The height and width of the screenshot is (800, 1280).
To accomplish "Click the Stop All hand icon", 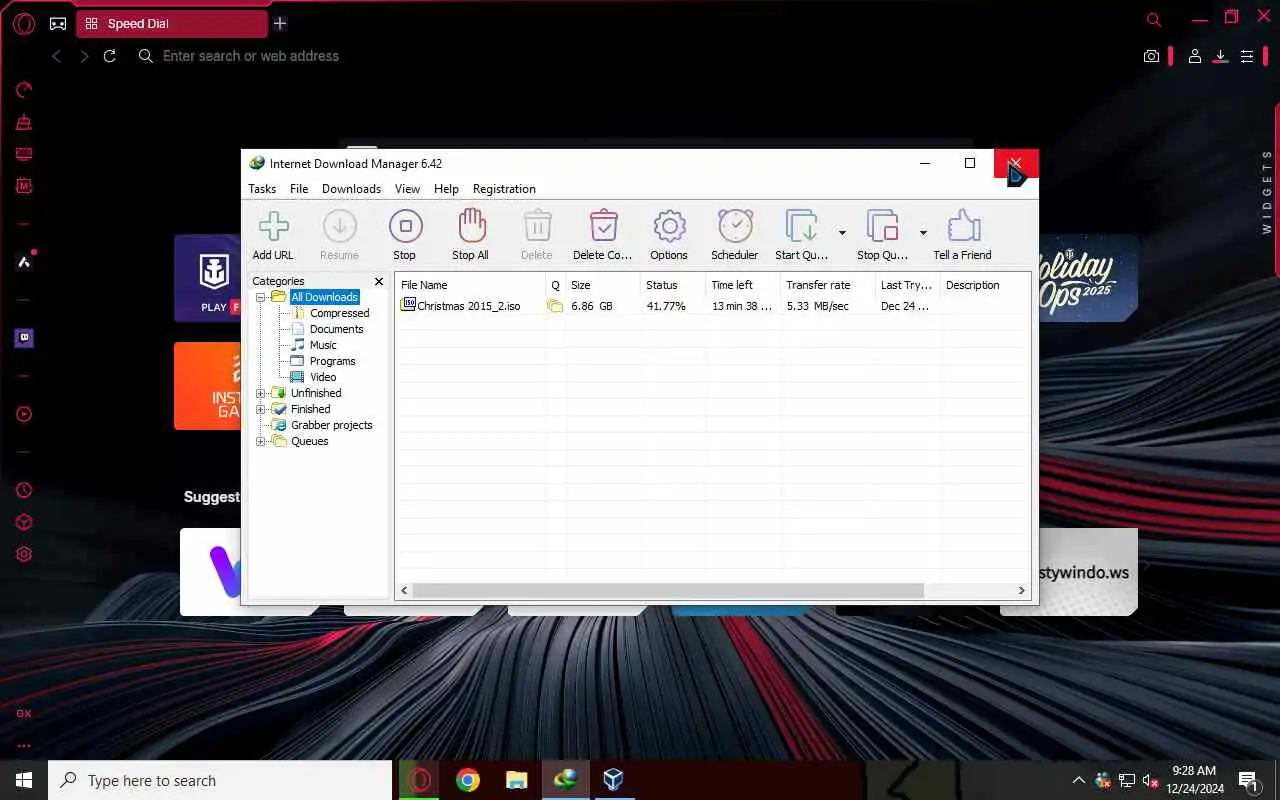I will point(471,227).
